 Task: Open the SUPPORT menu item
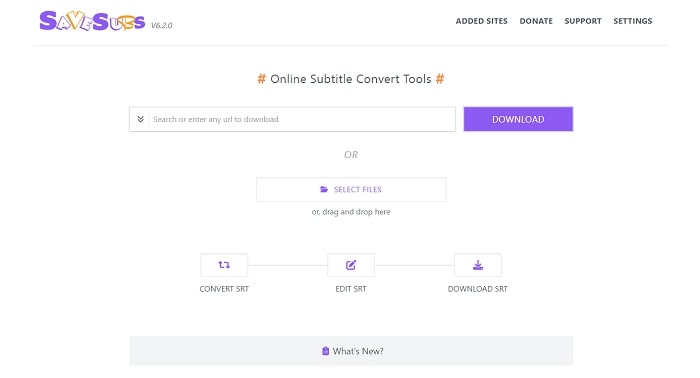click(583, 21)
